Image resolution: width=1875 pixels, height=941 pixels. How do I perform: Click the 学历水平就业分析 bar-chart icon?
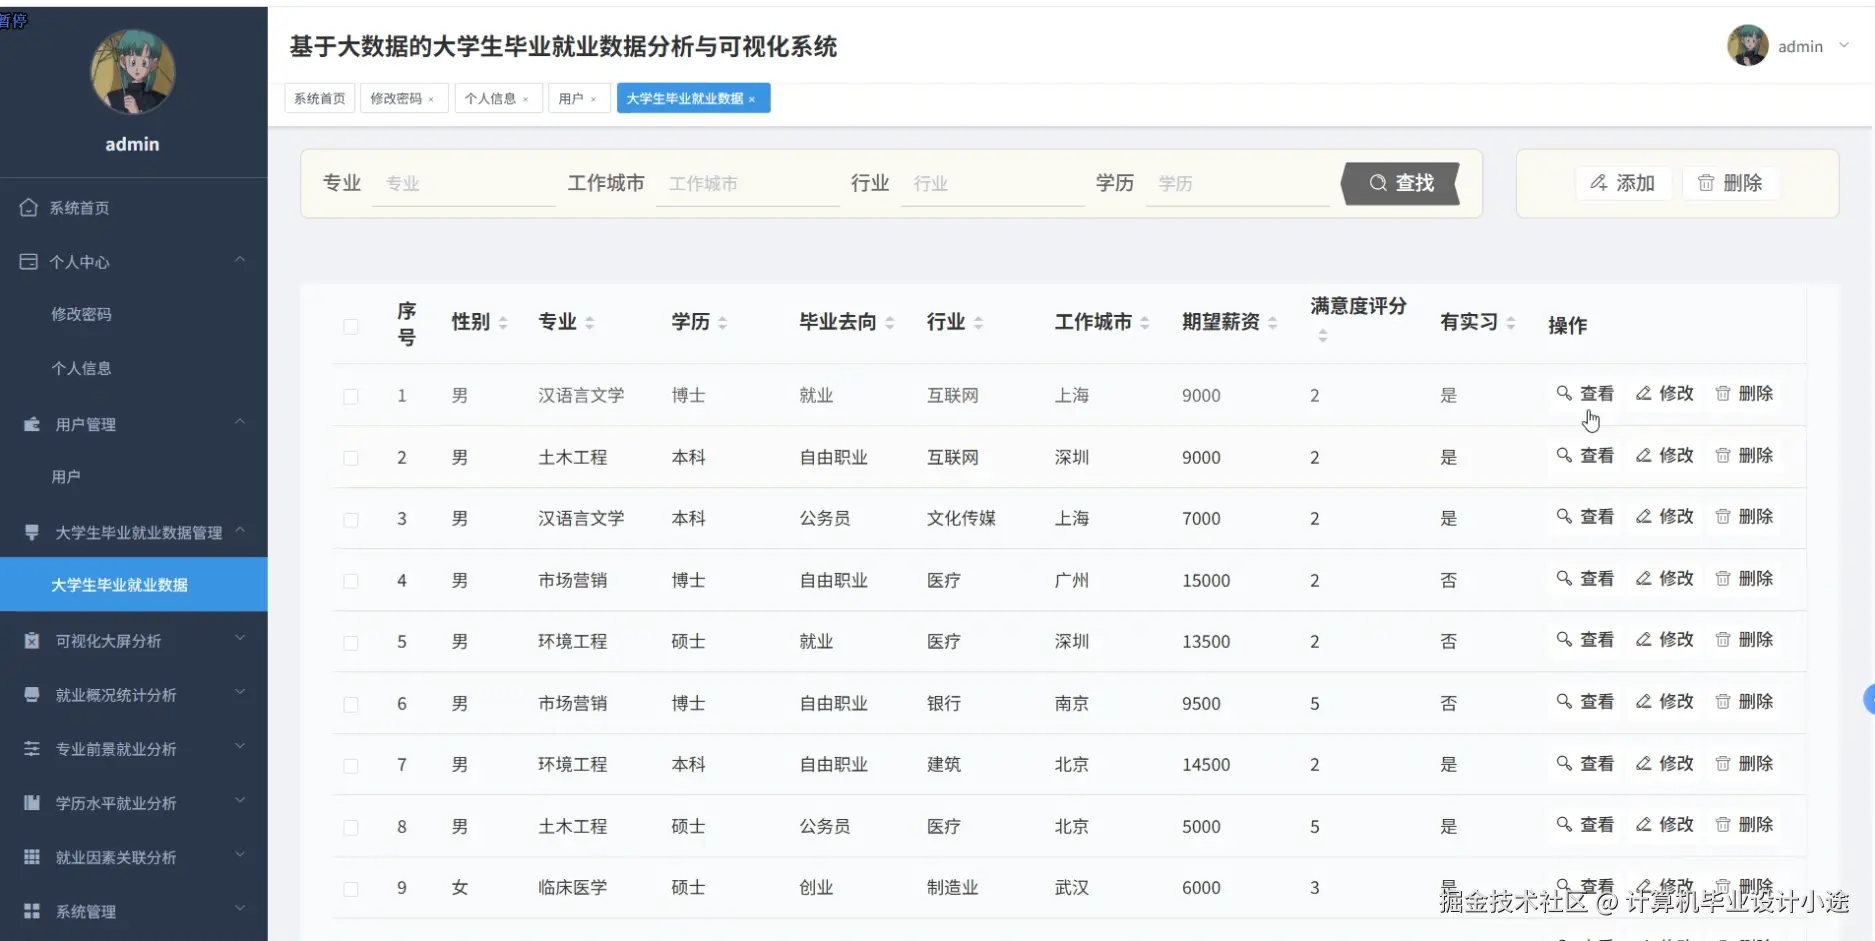tap(30, 802)
